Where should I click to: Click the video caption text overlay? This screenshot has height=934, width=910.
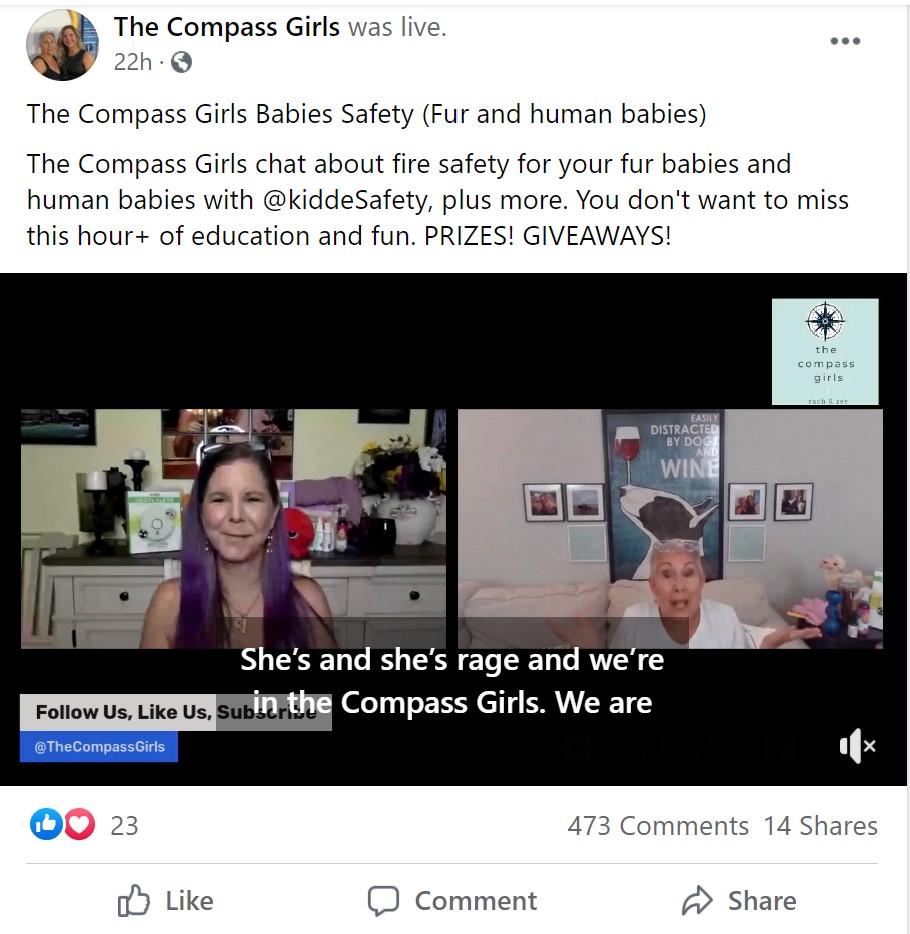[x=452, y=681]
